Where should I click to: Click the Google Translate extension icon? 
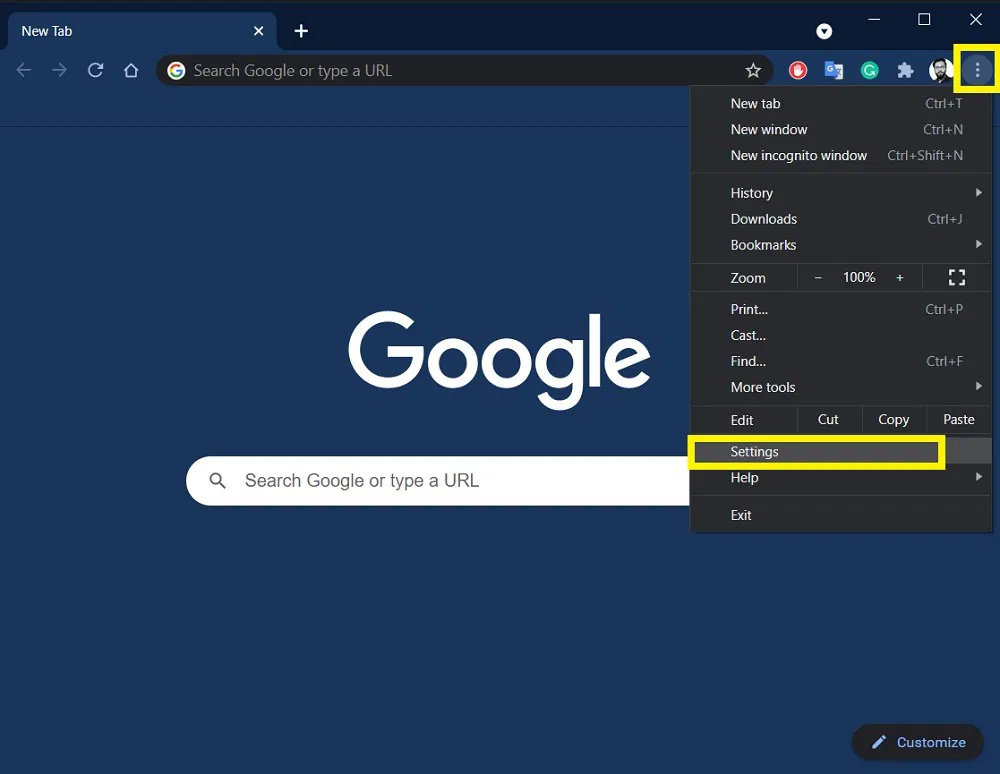click(833, 70)
